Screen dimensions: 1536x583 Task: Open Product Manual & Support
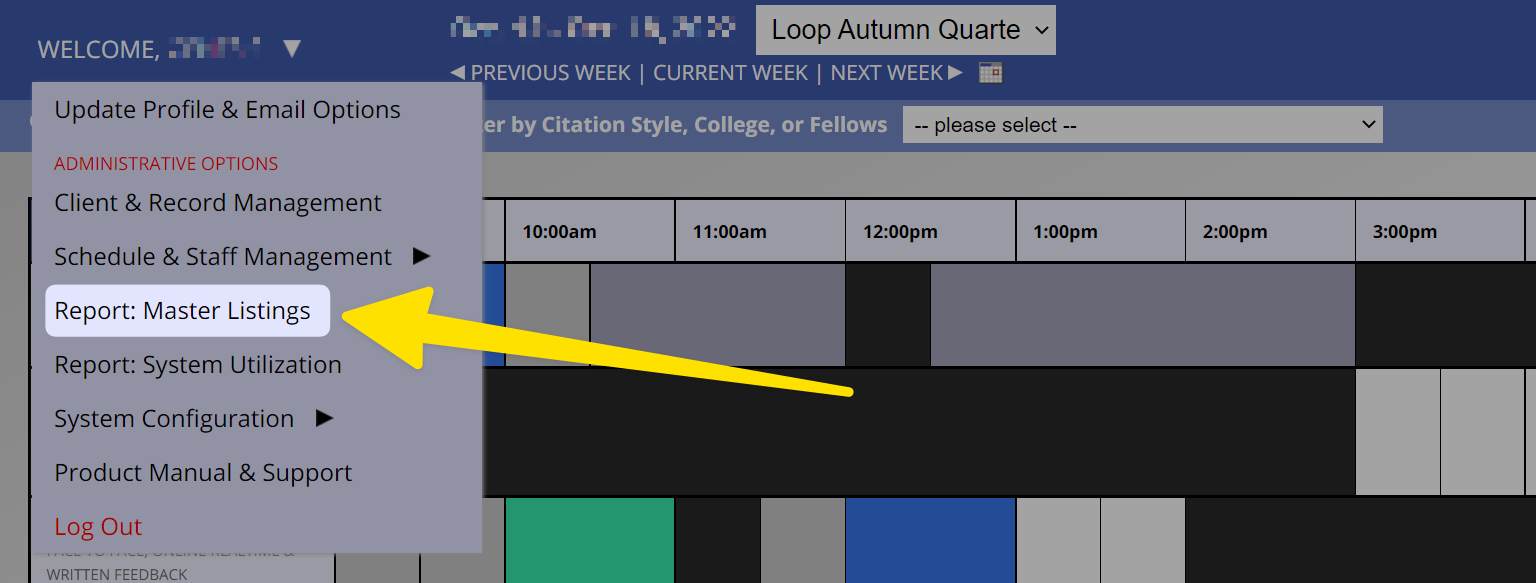pyautogui.click(x=203, y=473)
